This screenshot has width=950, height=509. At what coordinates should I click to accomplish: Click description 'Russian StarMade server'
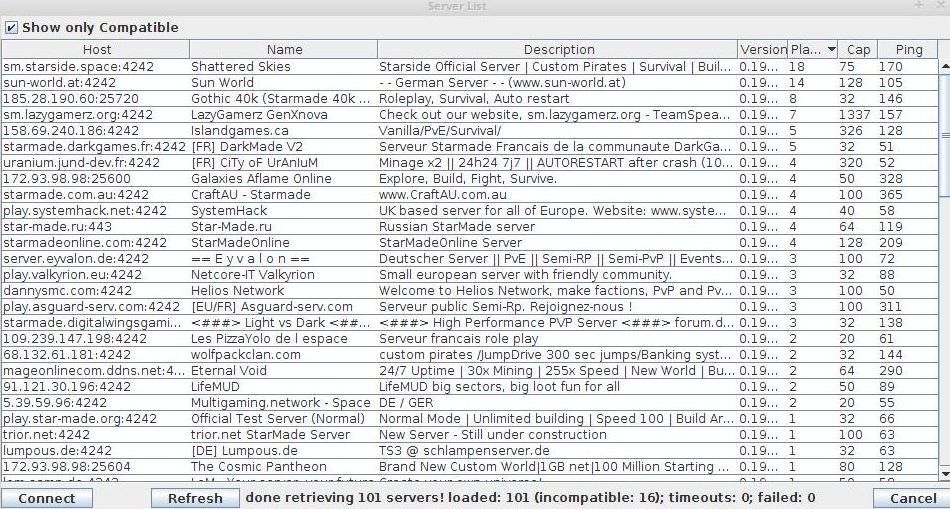pos(457,227)
